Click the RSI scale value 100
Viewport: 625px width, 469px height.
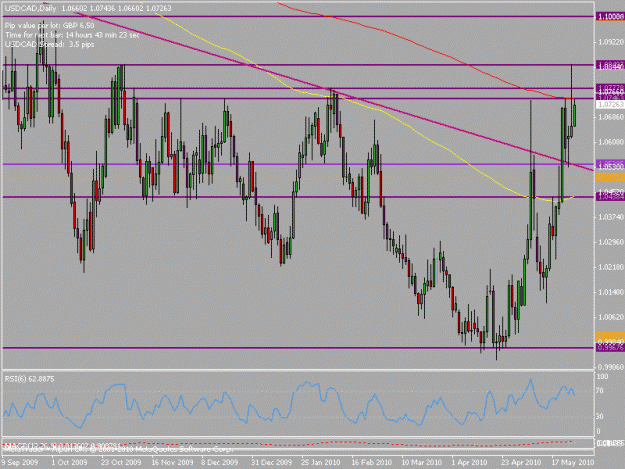[x=603, y=377]
